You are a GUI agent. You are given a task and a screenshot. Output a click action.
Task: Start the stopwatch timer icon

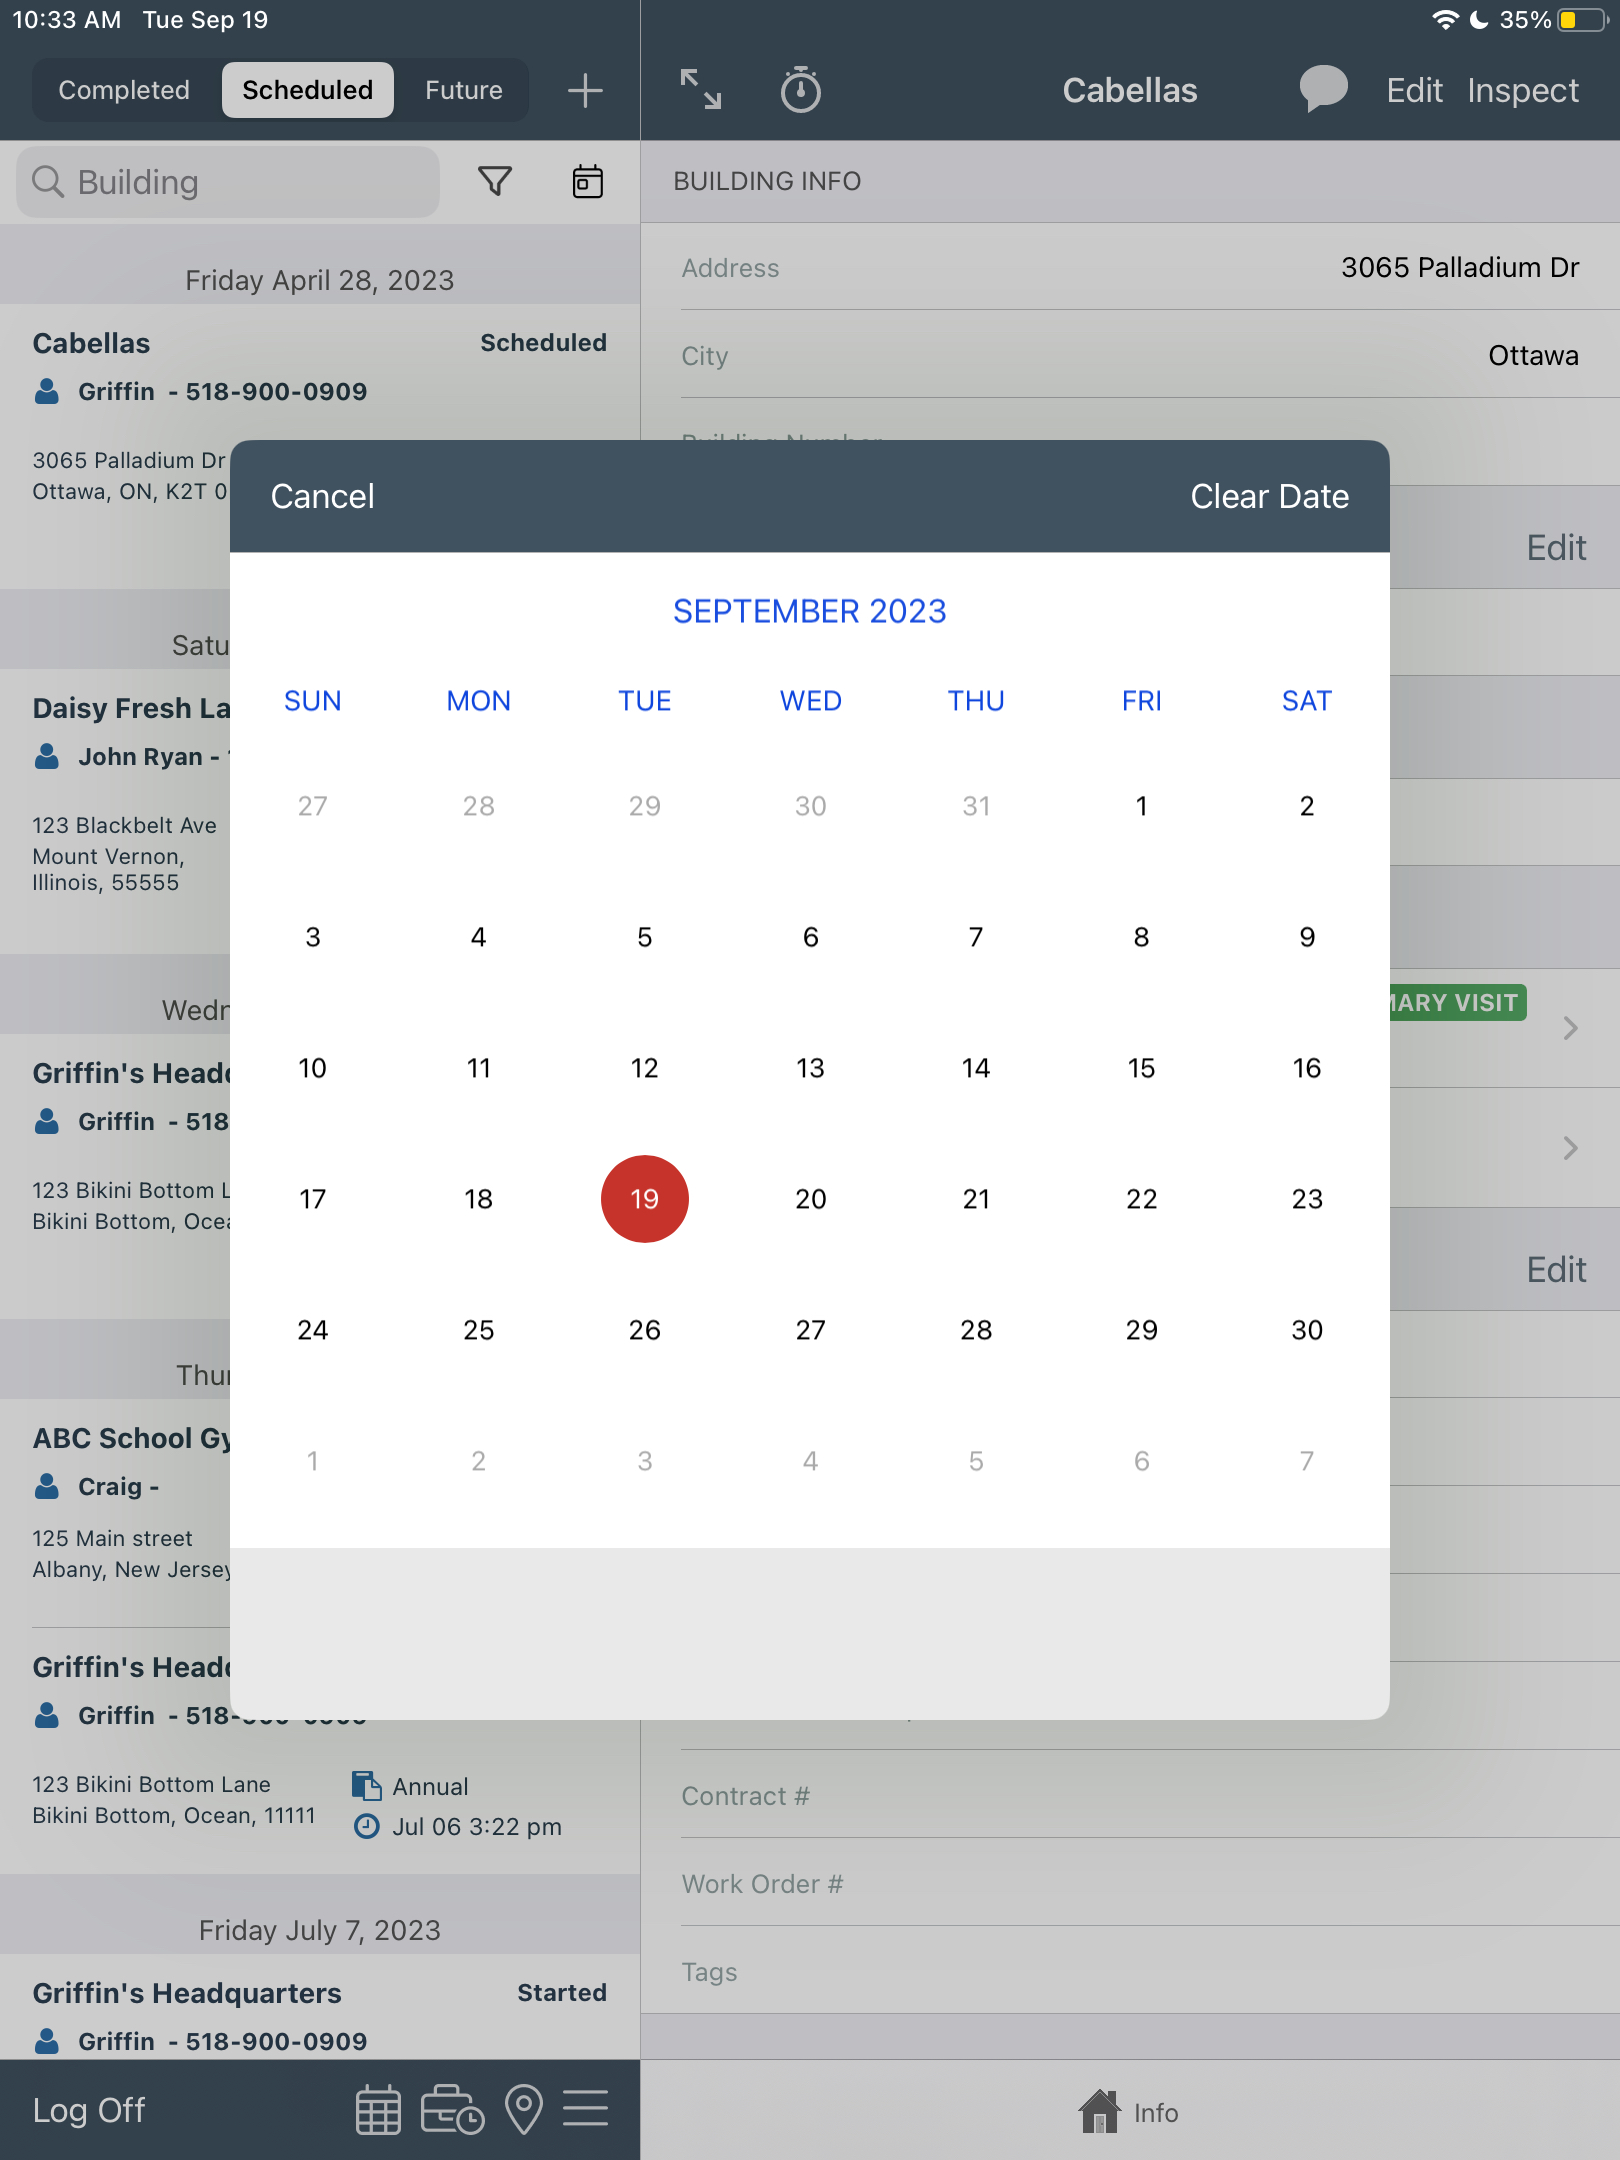[x=800, y=90]
